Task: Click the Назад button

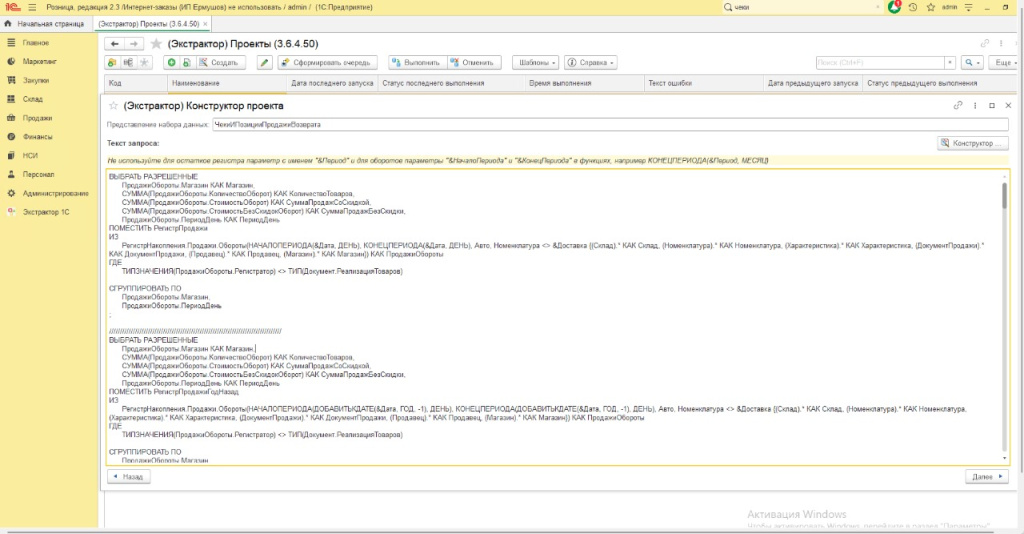Action: [x=128, y=477]
